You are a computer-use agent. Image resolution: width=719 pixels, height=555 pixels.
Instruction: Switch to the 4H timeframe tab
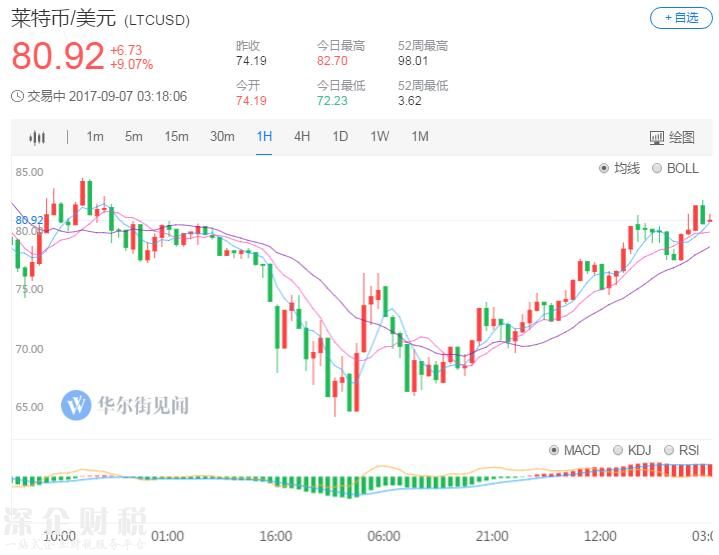click(302, 137)
